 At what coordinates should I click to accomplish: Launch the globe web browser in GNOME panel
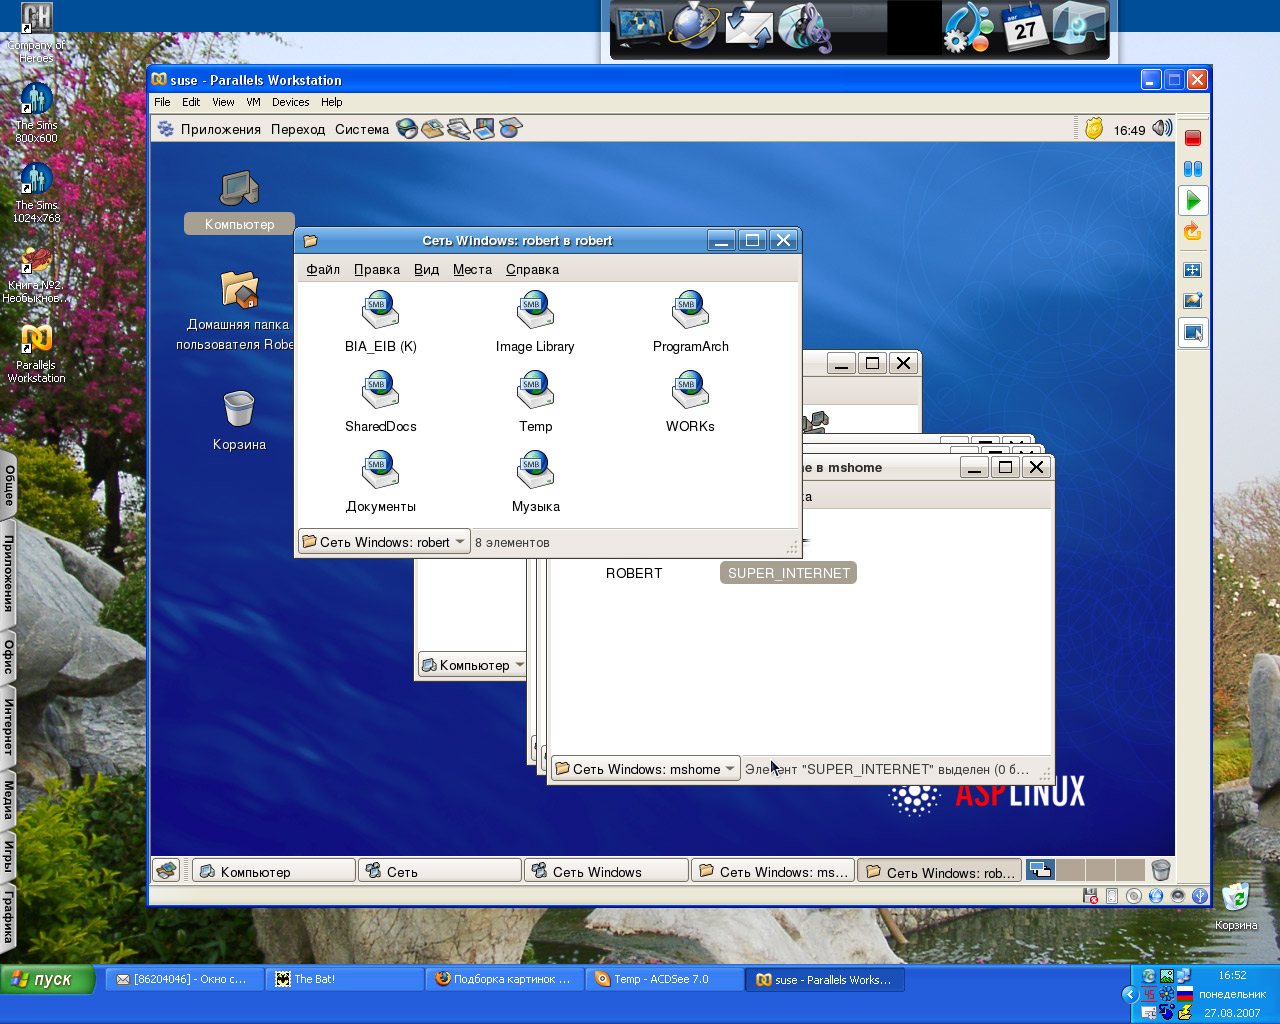point(407,128)
